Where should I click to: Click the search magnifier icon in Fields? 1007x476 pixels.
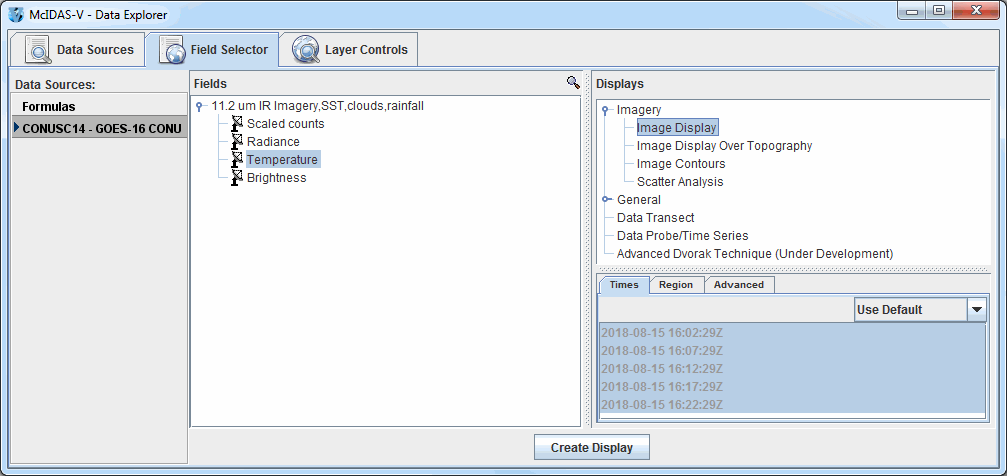pyautogui.click(x=573, y=83)
